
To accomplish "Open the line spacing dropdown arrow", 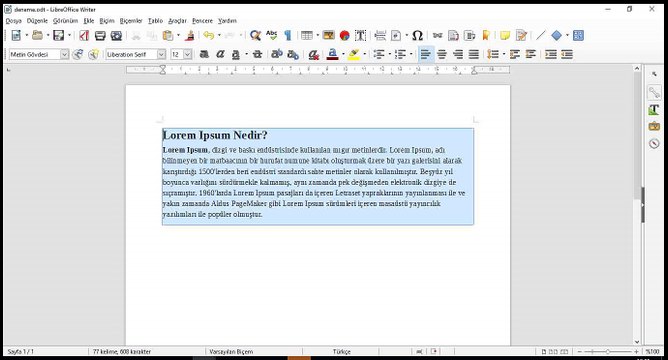I will 504,54.
